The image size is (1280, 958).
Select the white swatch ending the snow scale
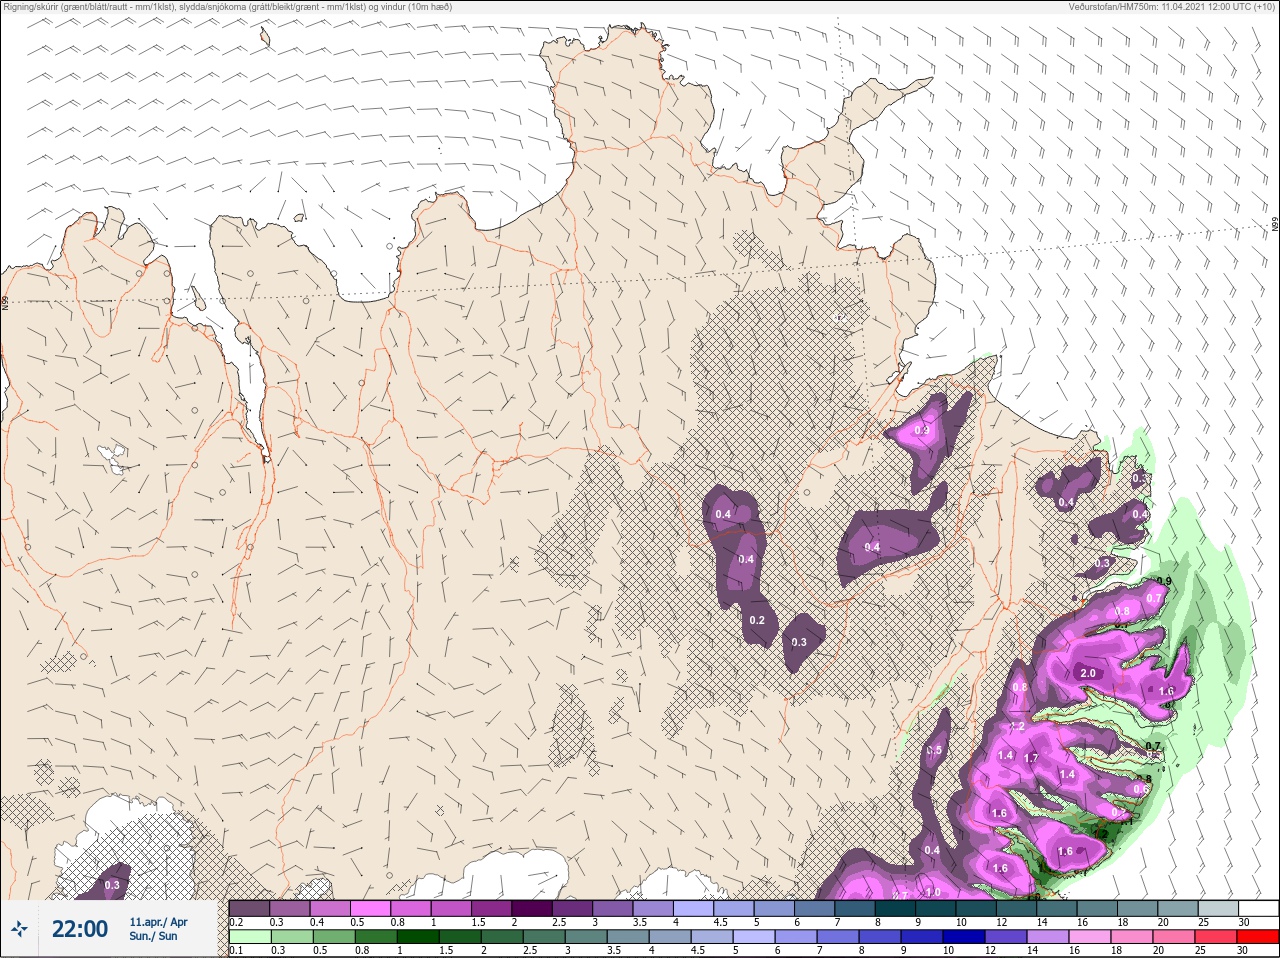pos(1258,908)
